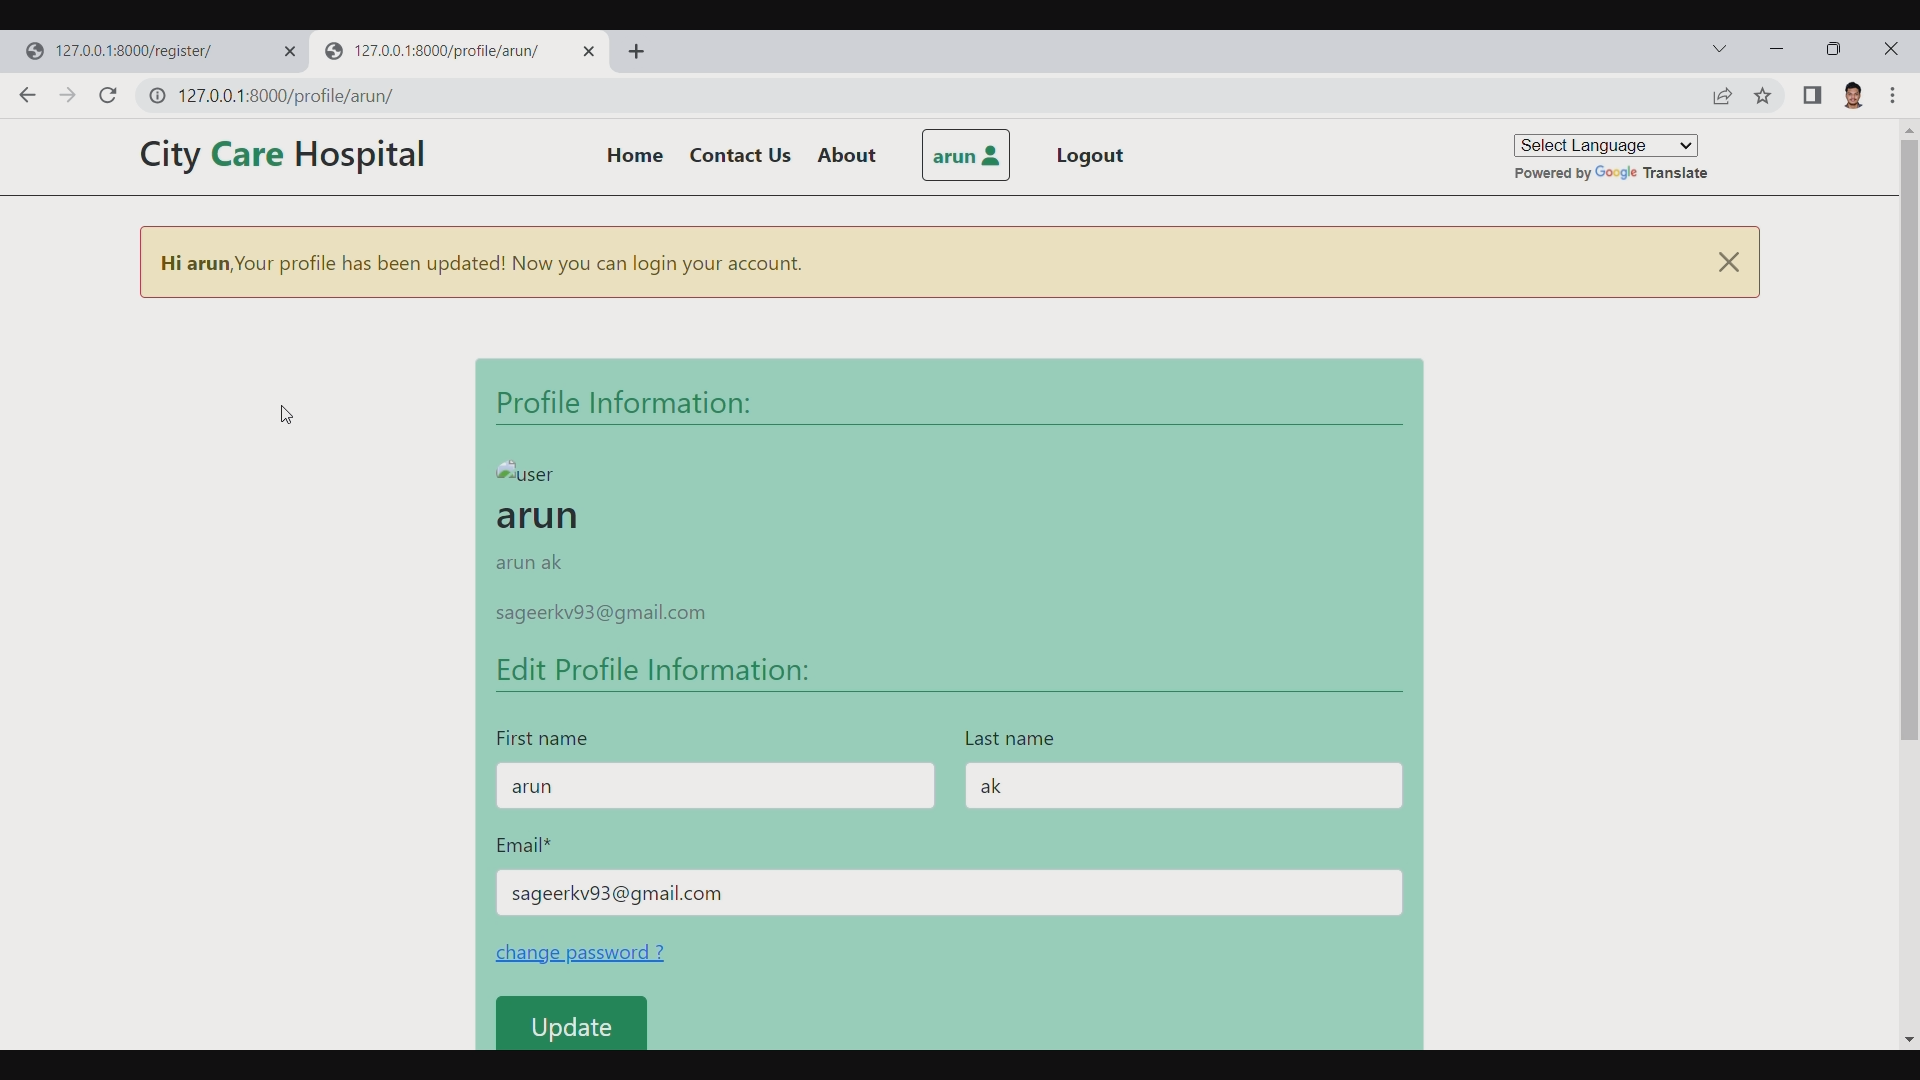Dismiss the profile updated notification
This screenshot has width=1920, height=1080.
(x=1728, y=262)
